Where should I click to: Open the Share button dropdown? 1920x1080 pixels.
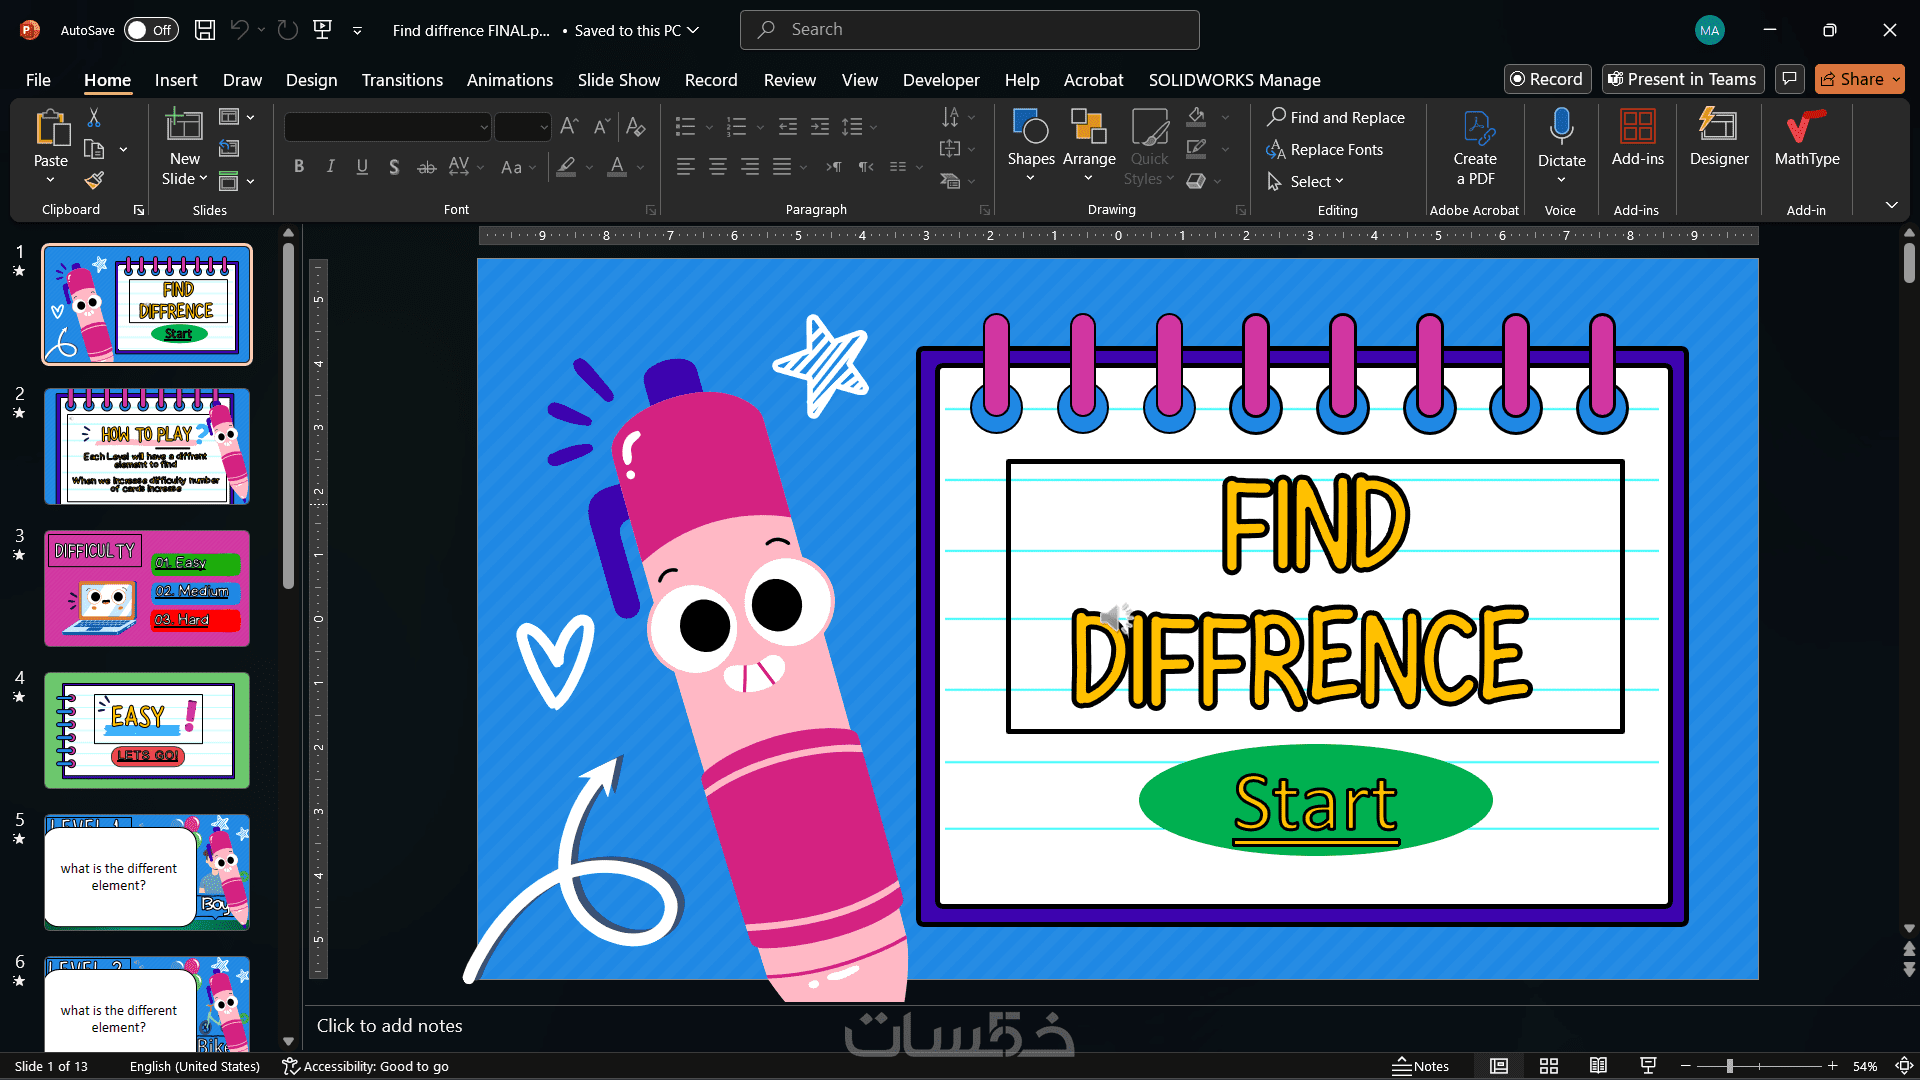tap(1896, 79)
